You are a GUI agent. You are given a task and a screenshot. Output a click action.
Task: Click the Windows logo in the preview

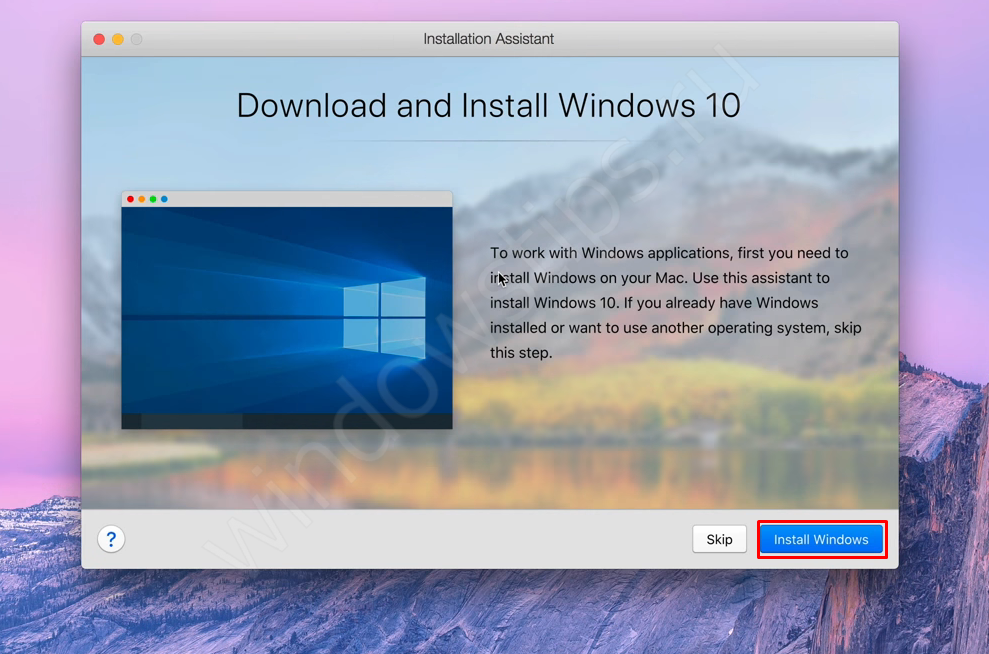pyautogui.click(x=385, y=318)
